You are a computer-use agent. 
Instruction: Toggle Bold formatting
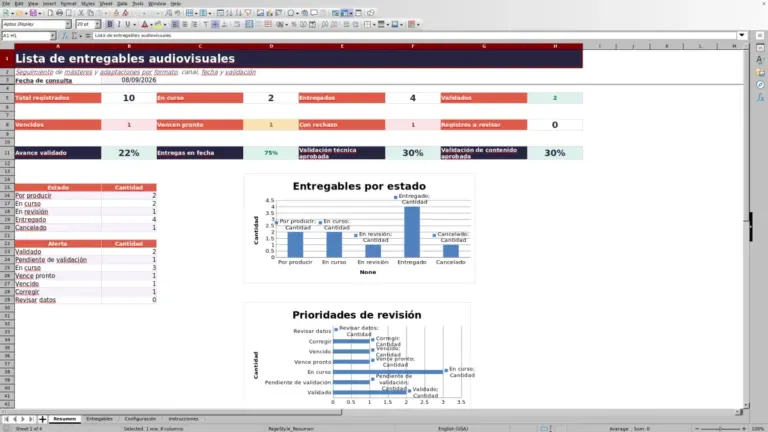(110, 24)
